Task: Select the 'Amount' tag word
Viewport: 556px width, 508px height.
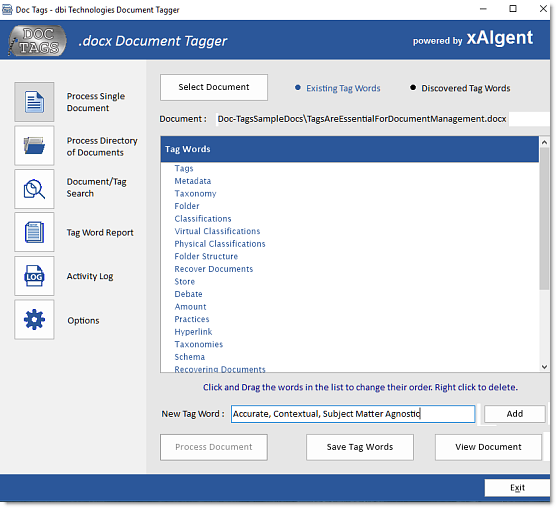Action: click(x=190, y=307)
